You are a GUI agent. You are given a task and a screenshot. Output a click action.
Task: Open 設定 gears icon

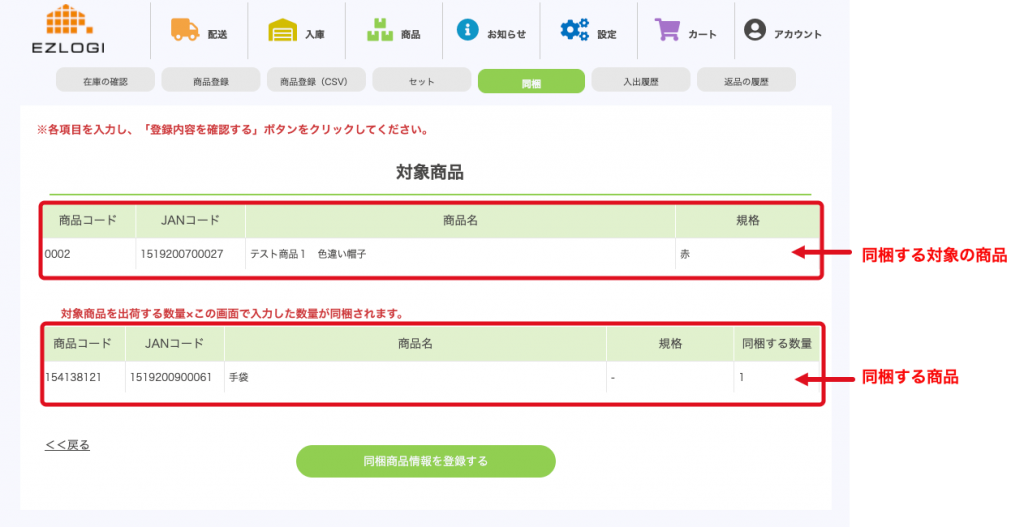click(x=574, y=30)
